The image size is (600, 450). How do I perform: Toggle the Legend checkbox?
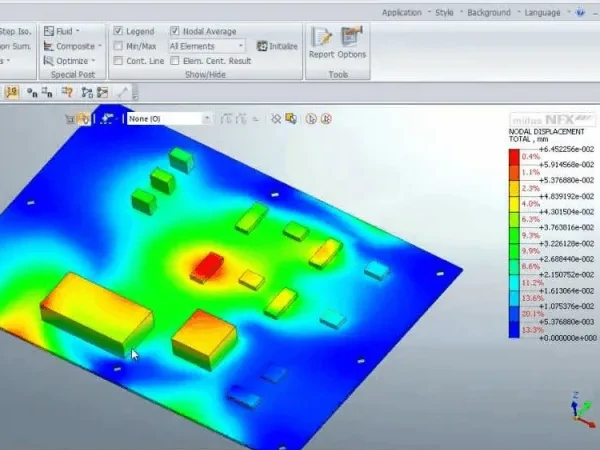coord(118,31)
